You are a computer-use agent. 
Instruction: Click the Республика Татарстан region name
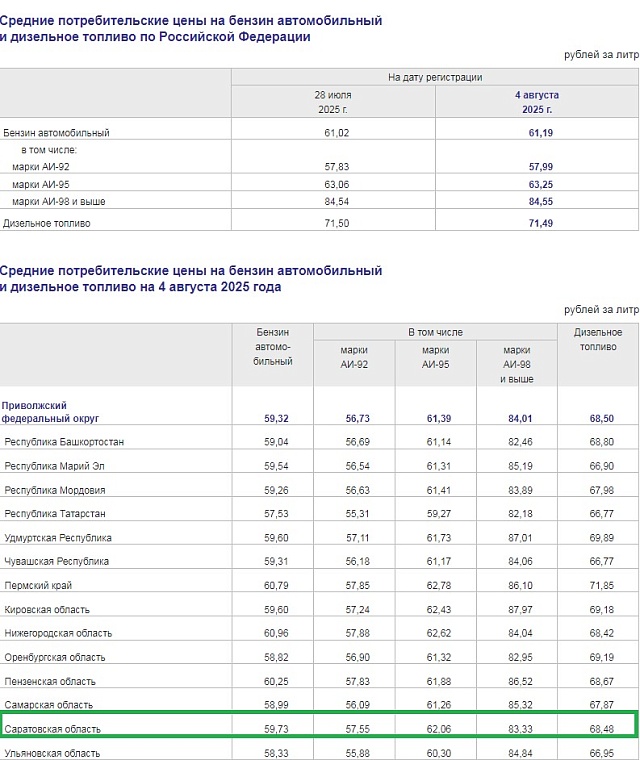tap(55, 513)
